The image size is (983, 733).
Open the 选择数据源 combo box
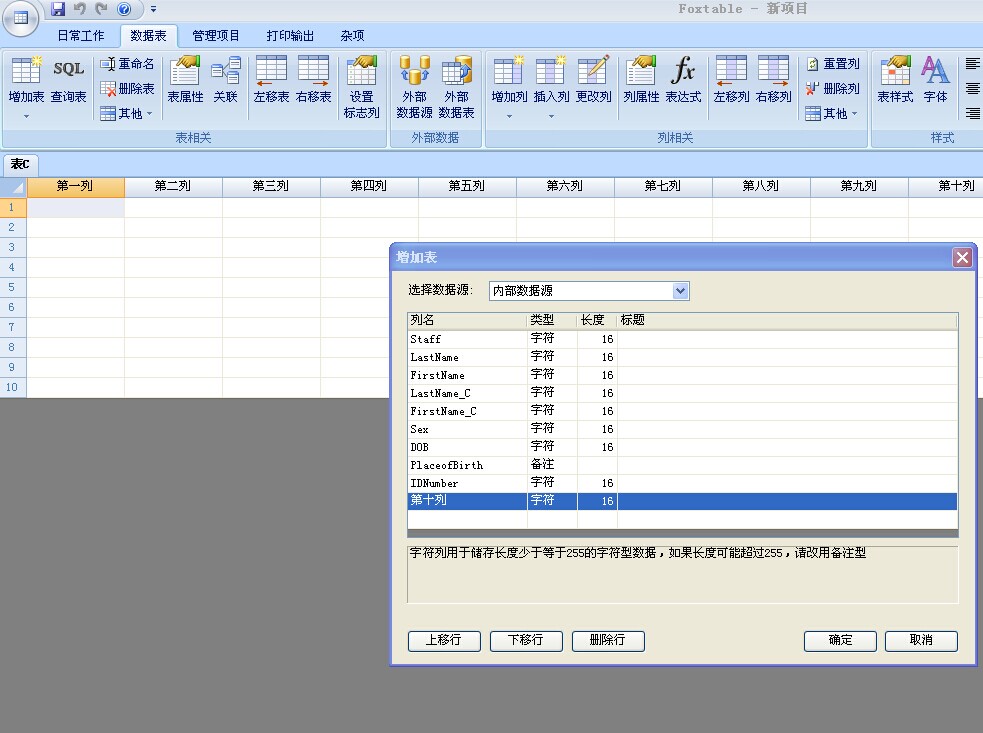589,291
